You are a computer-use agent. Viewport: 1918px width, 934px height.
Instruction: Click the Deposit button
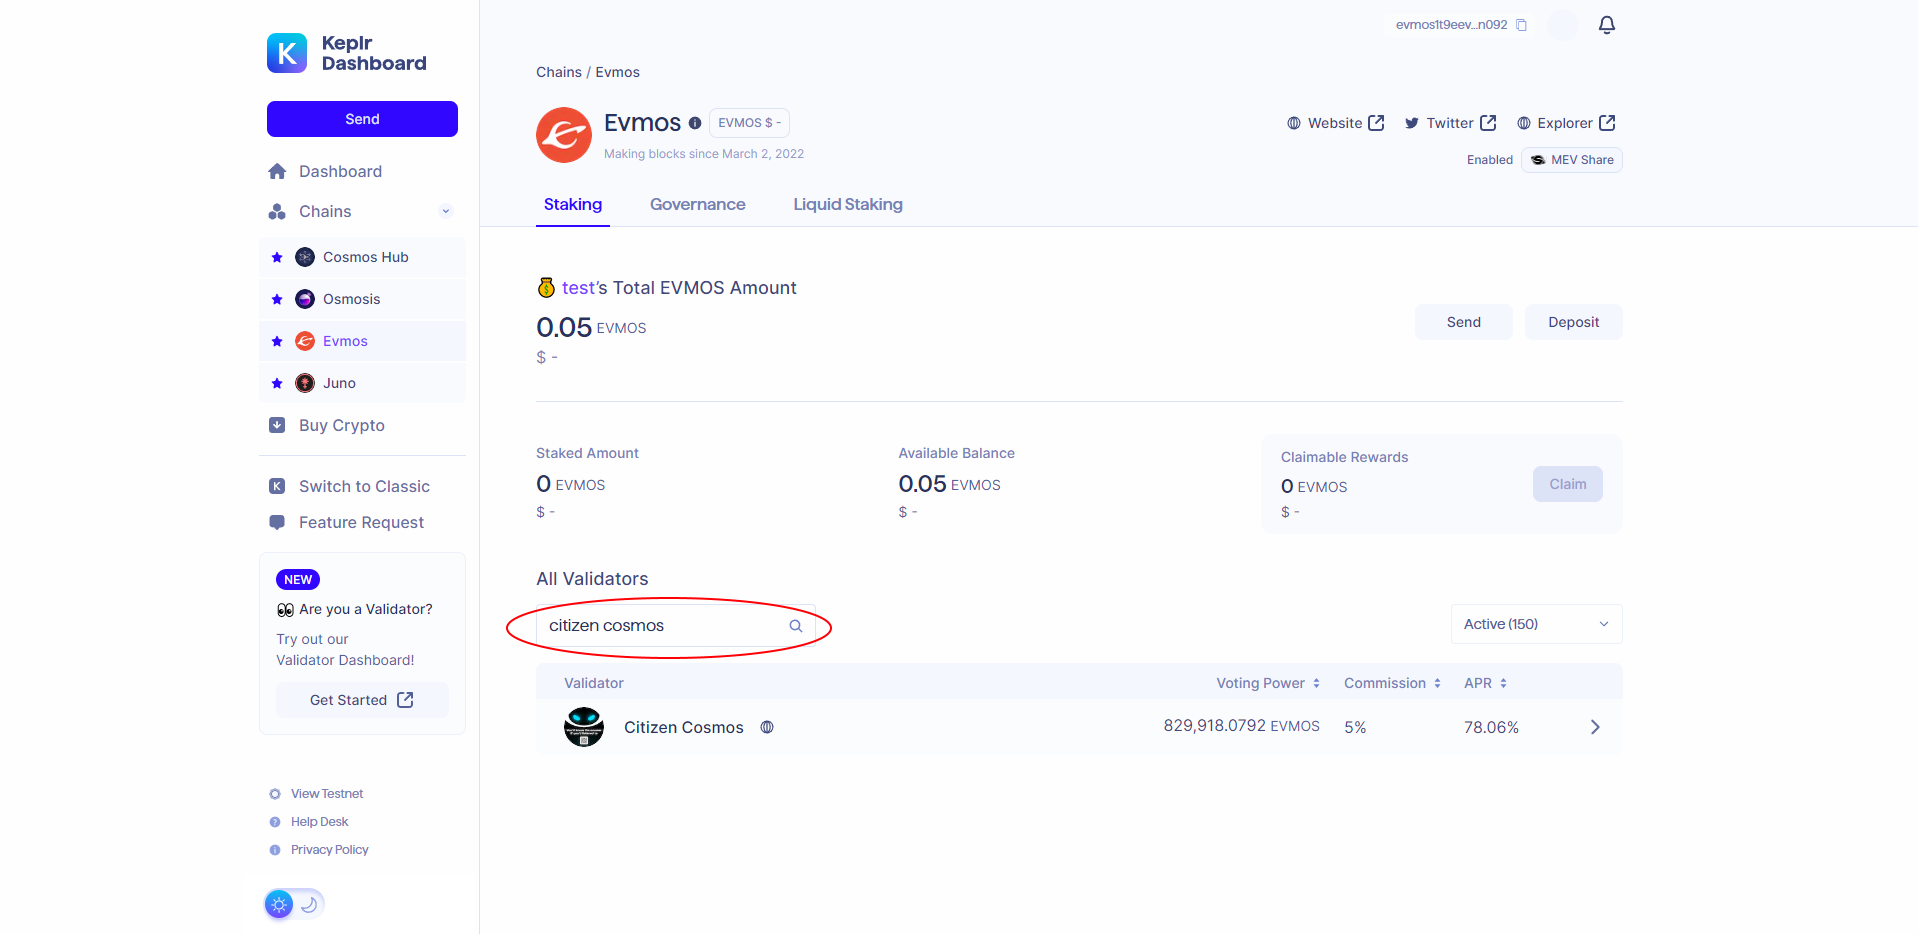(x=1573, y=322)
